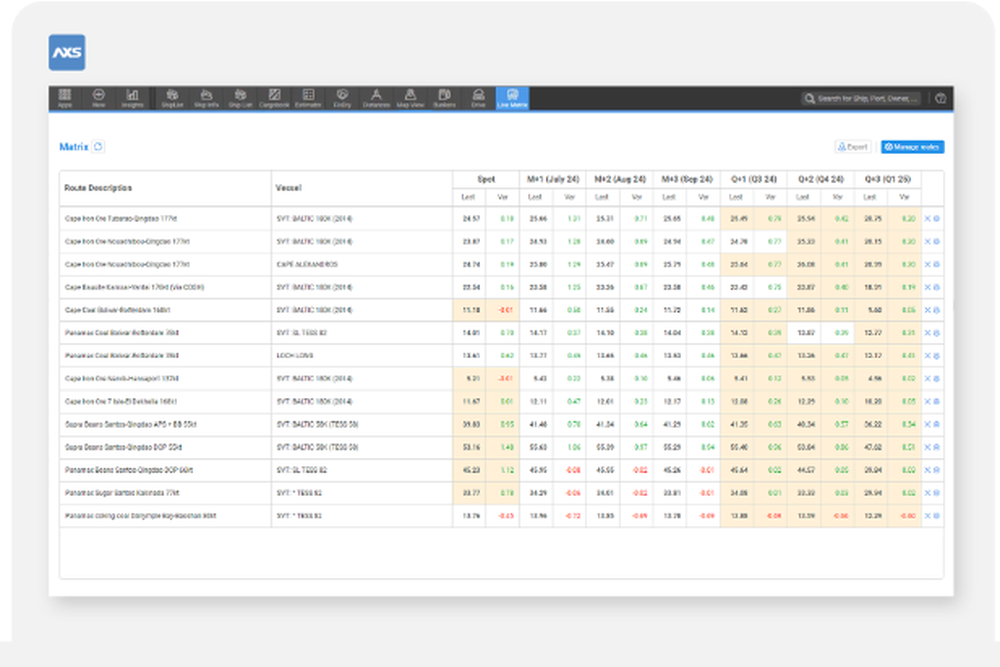Viewport: 1000px width, 667px height.
Task: Open the ShipList tool
Action: point(172,98)
